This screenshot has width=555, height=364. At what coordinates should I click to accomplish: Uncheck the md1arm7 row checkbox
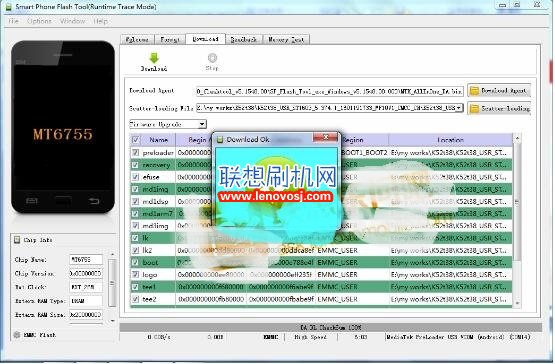pos(135,214)
